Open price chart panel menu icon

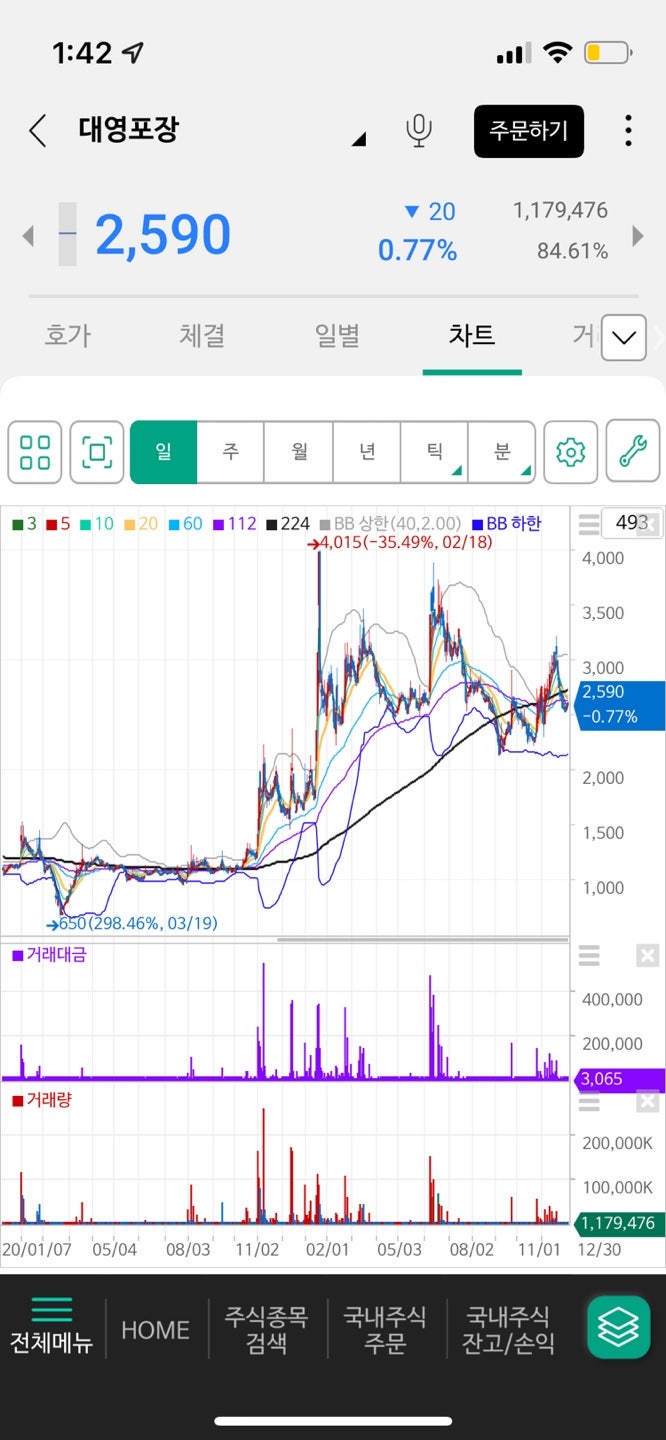point(590,523)
